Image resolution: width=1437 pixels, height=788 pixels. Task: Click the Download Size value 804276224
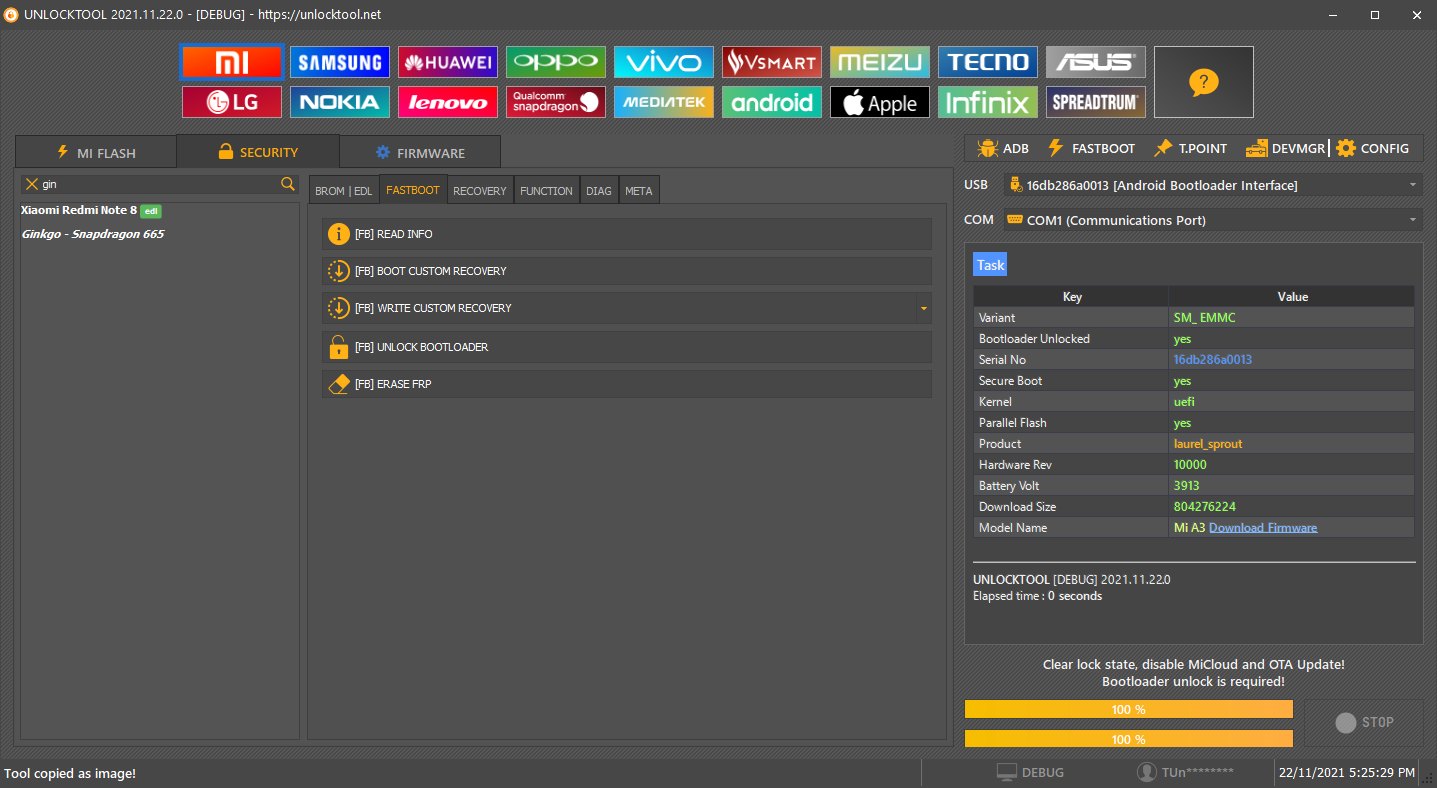coord(1205,506)
